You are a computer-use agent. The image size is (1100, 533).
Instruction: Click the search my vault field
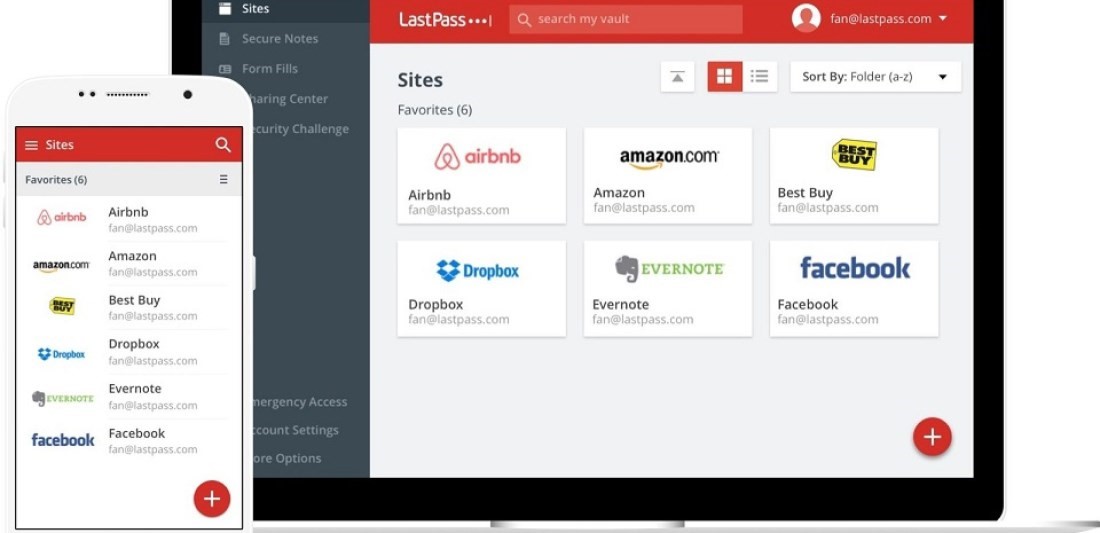coord(626,20)
